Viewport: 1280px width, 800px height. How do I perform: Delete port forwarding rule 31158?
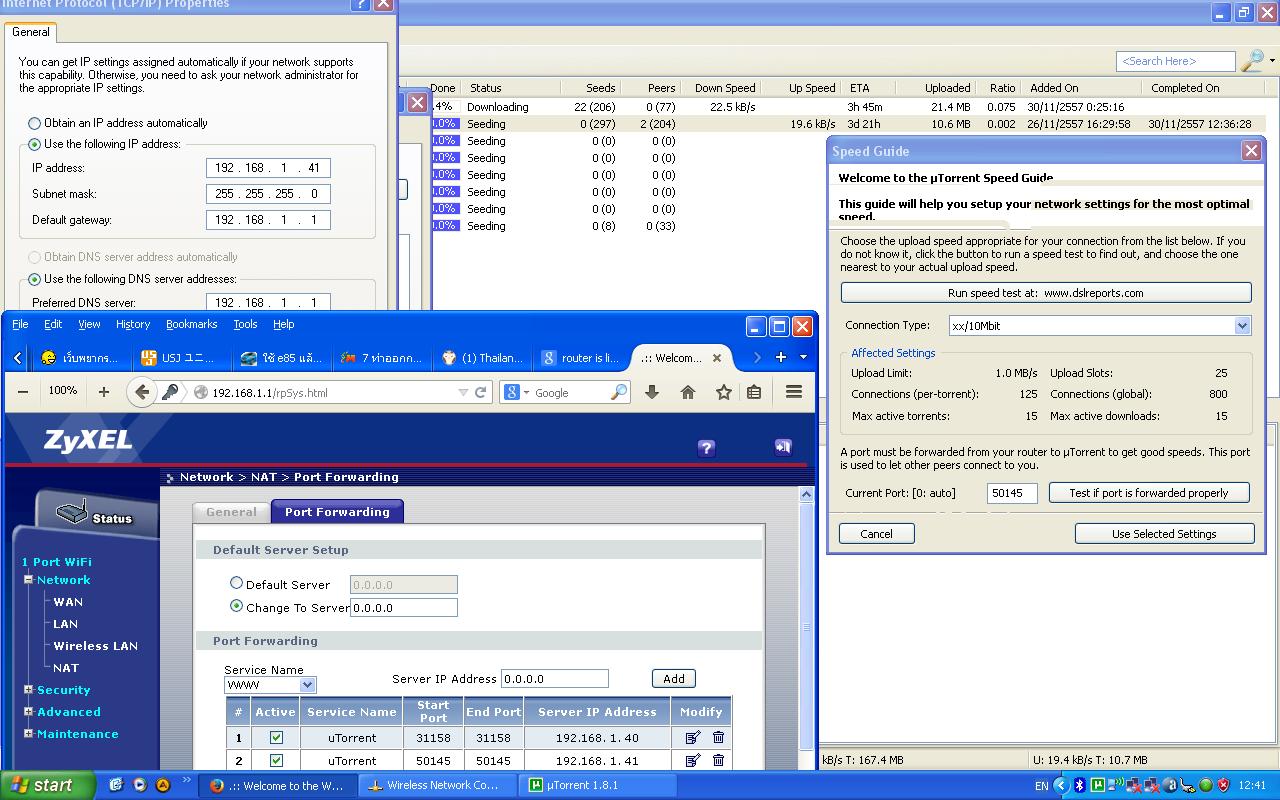click(718, 737)
